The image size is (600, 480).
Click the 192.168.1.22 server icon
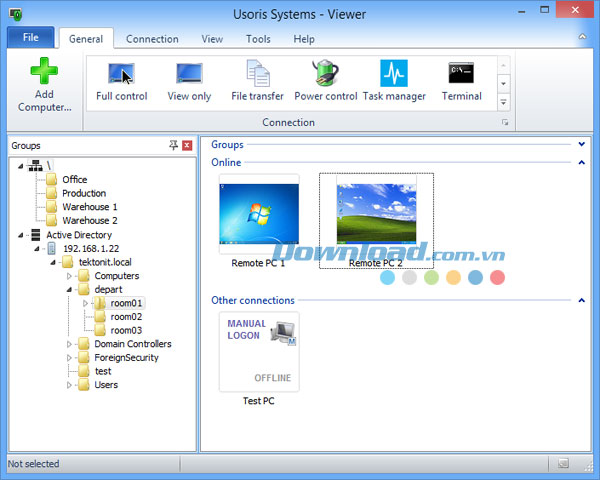tap(52, 248)
